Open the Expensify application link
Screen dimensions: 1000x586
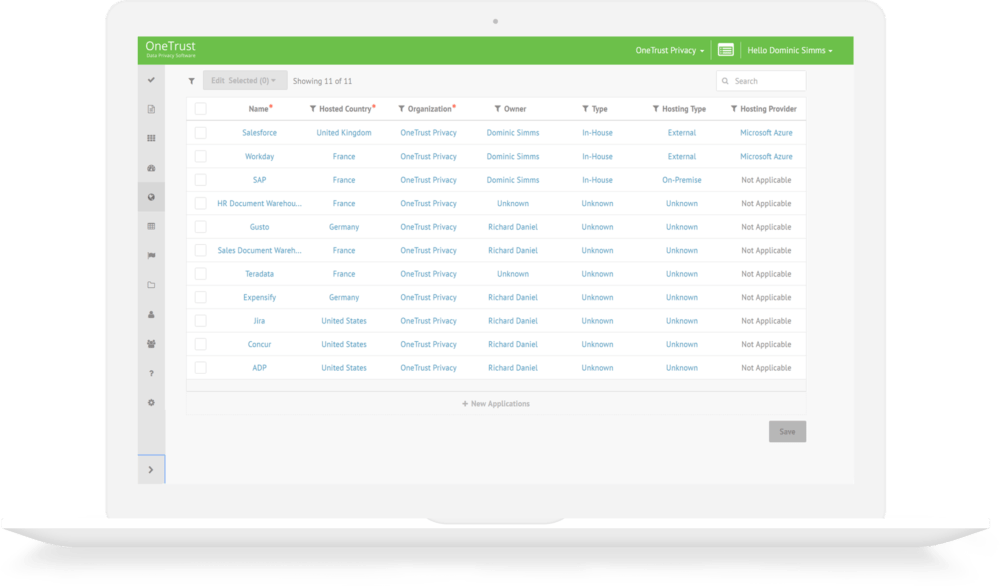260,297
